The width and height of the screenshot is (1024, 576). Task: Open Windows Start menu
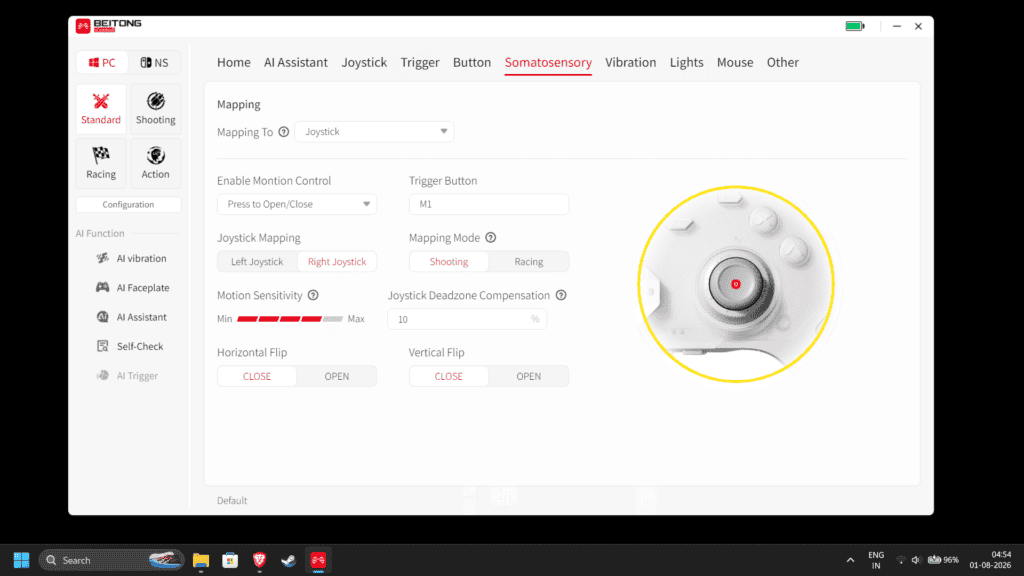point(21,560)
